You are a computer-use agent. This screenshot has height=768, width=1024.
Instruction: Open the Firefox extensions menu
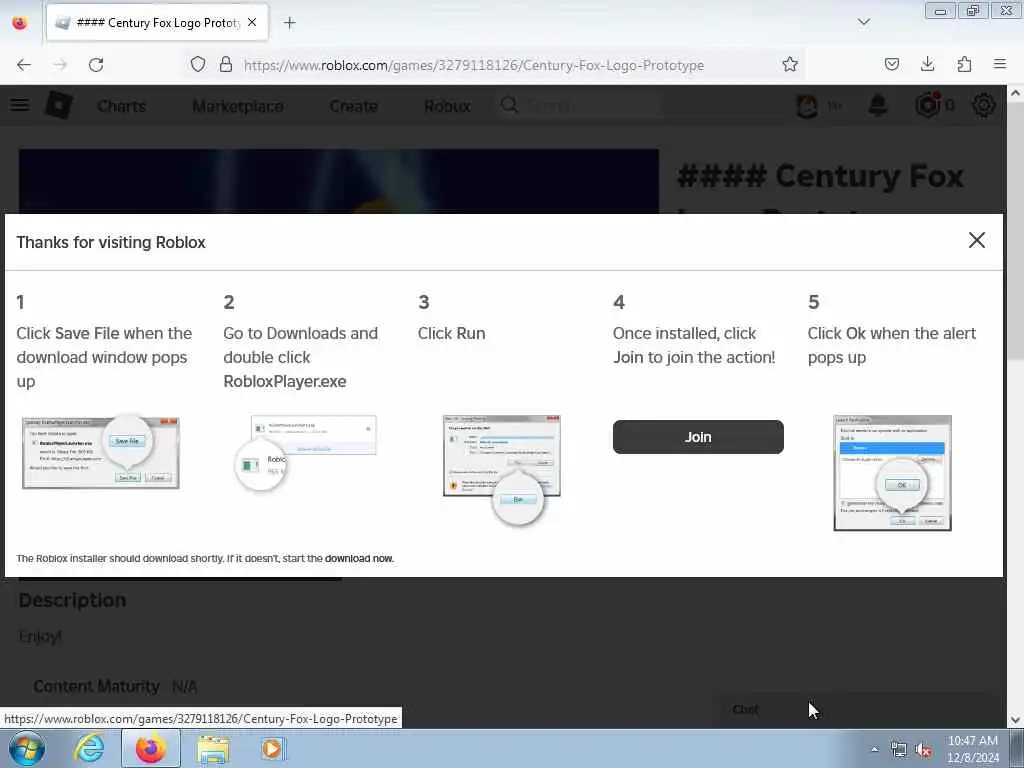pos(964,64)
